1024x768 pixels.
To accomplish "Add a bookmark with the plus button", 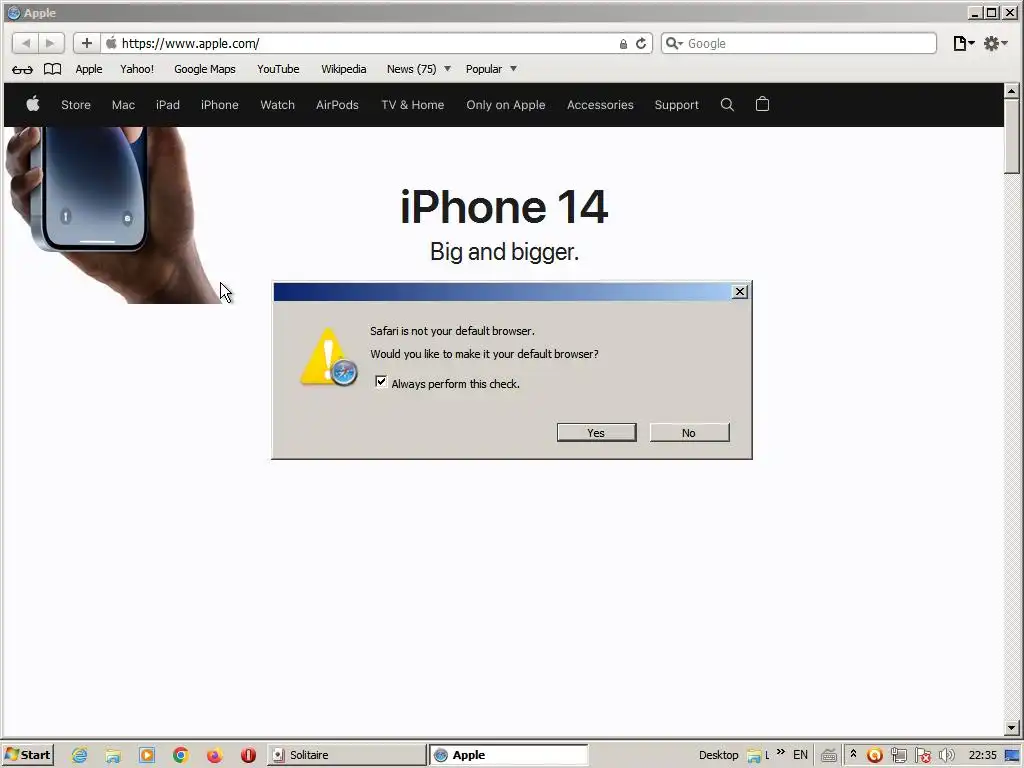I will click(x=86, y=43).
